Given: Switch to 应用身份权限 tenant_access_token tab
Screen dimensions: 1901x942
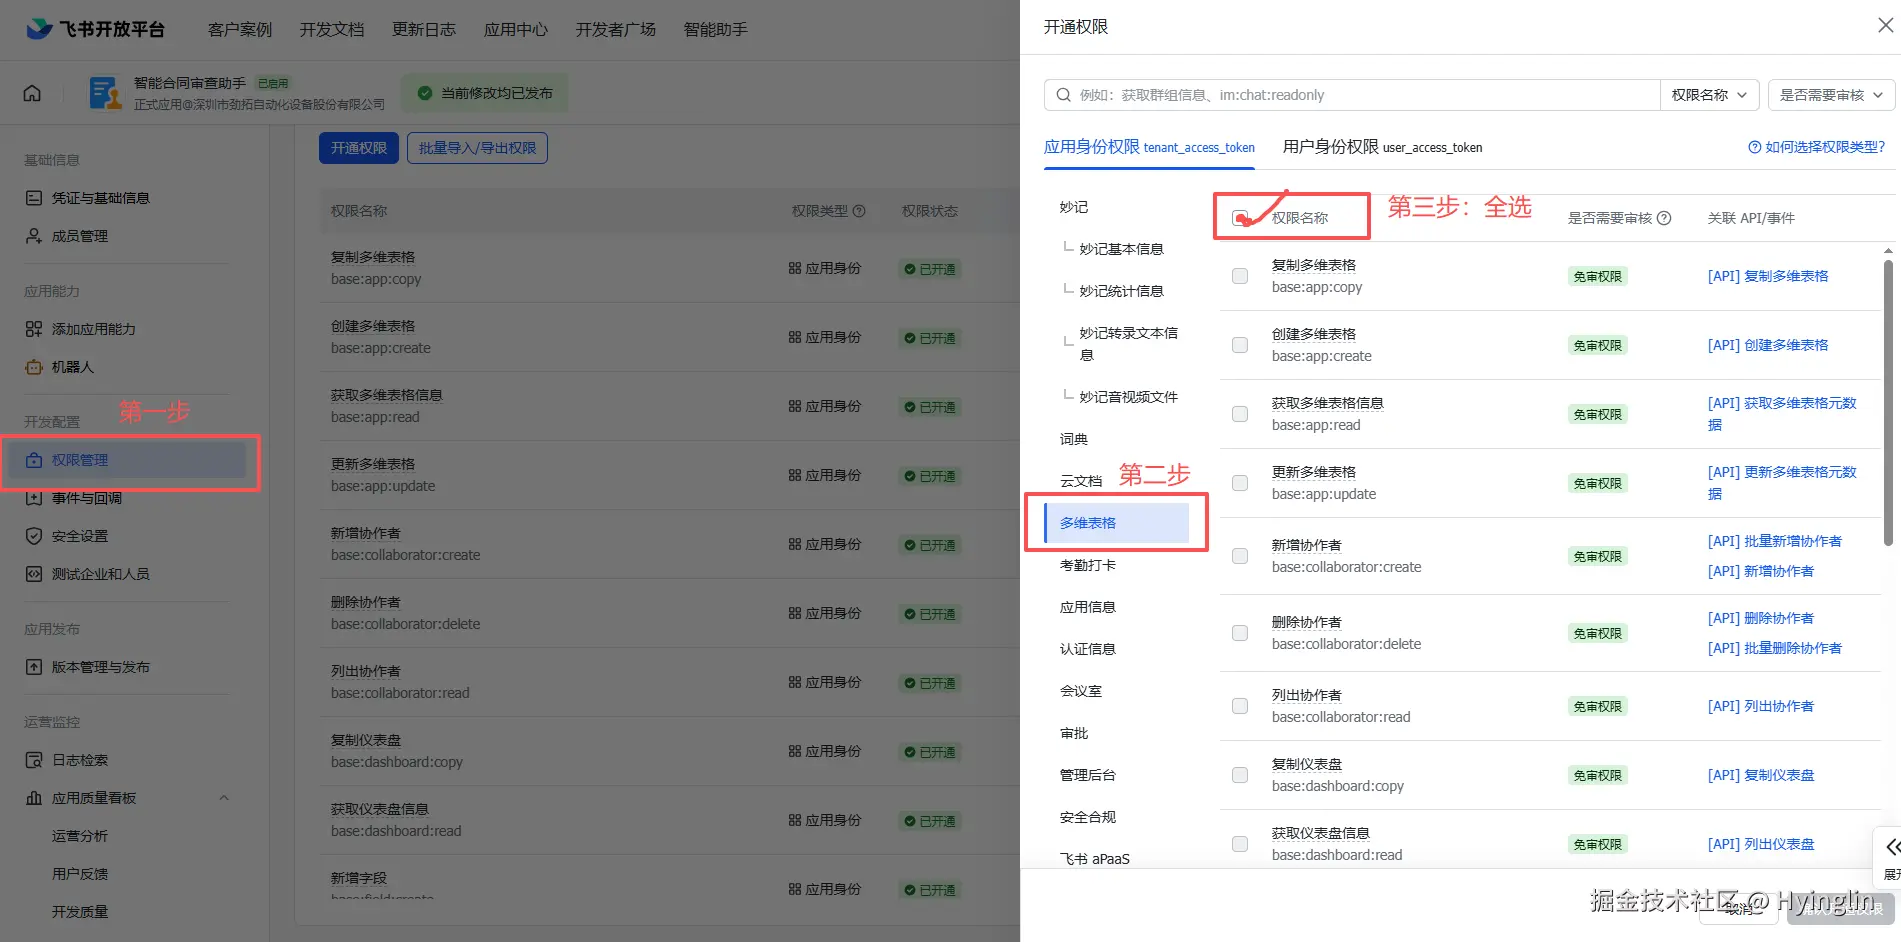Looking at the screenshot, I should [x=1149, y=147].
